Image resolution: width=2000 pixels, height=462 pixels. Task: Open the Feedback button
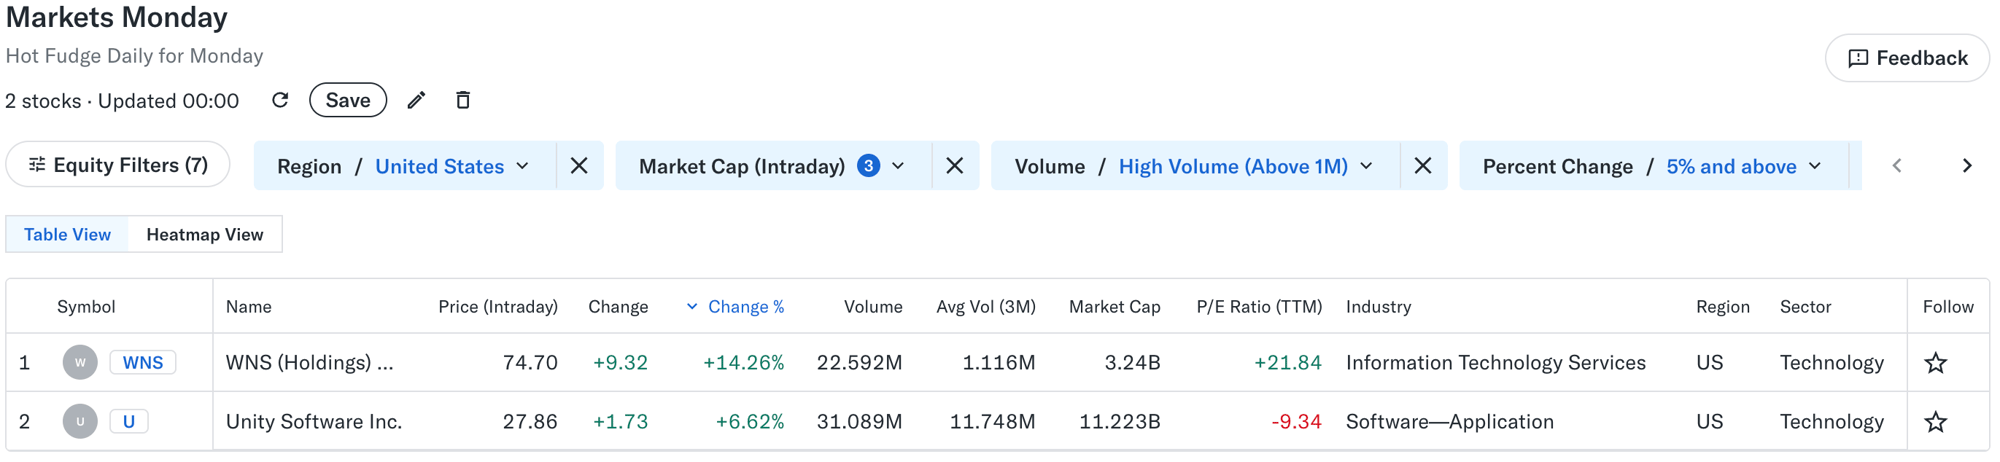click(x=1907, y=58)
